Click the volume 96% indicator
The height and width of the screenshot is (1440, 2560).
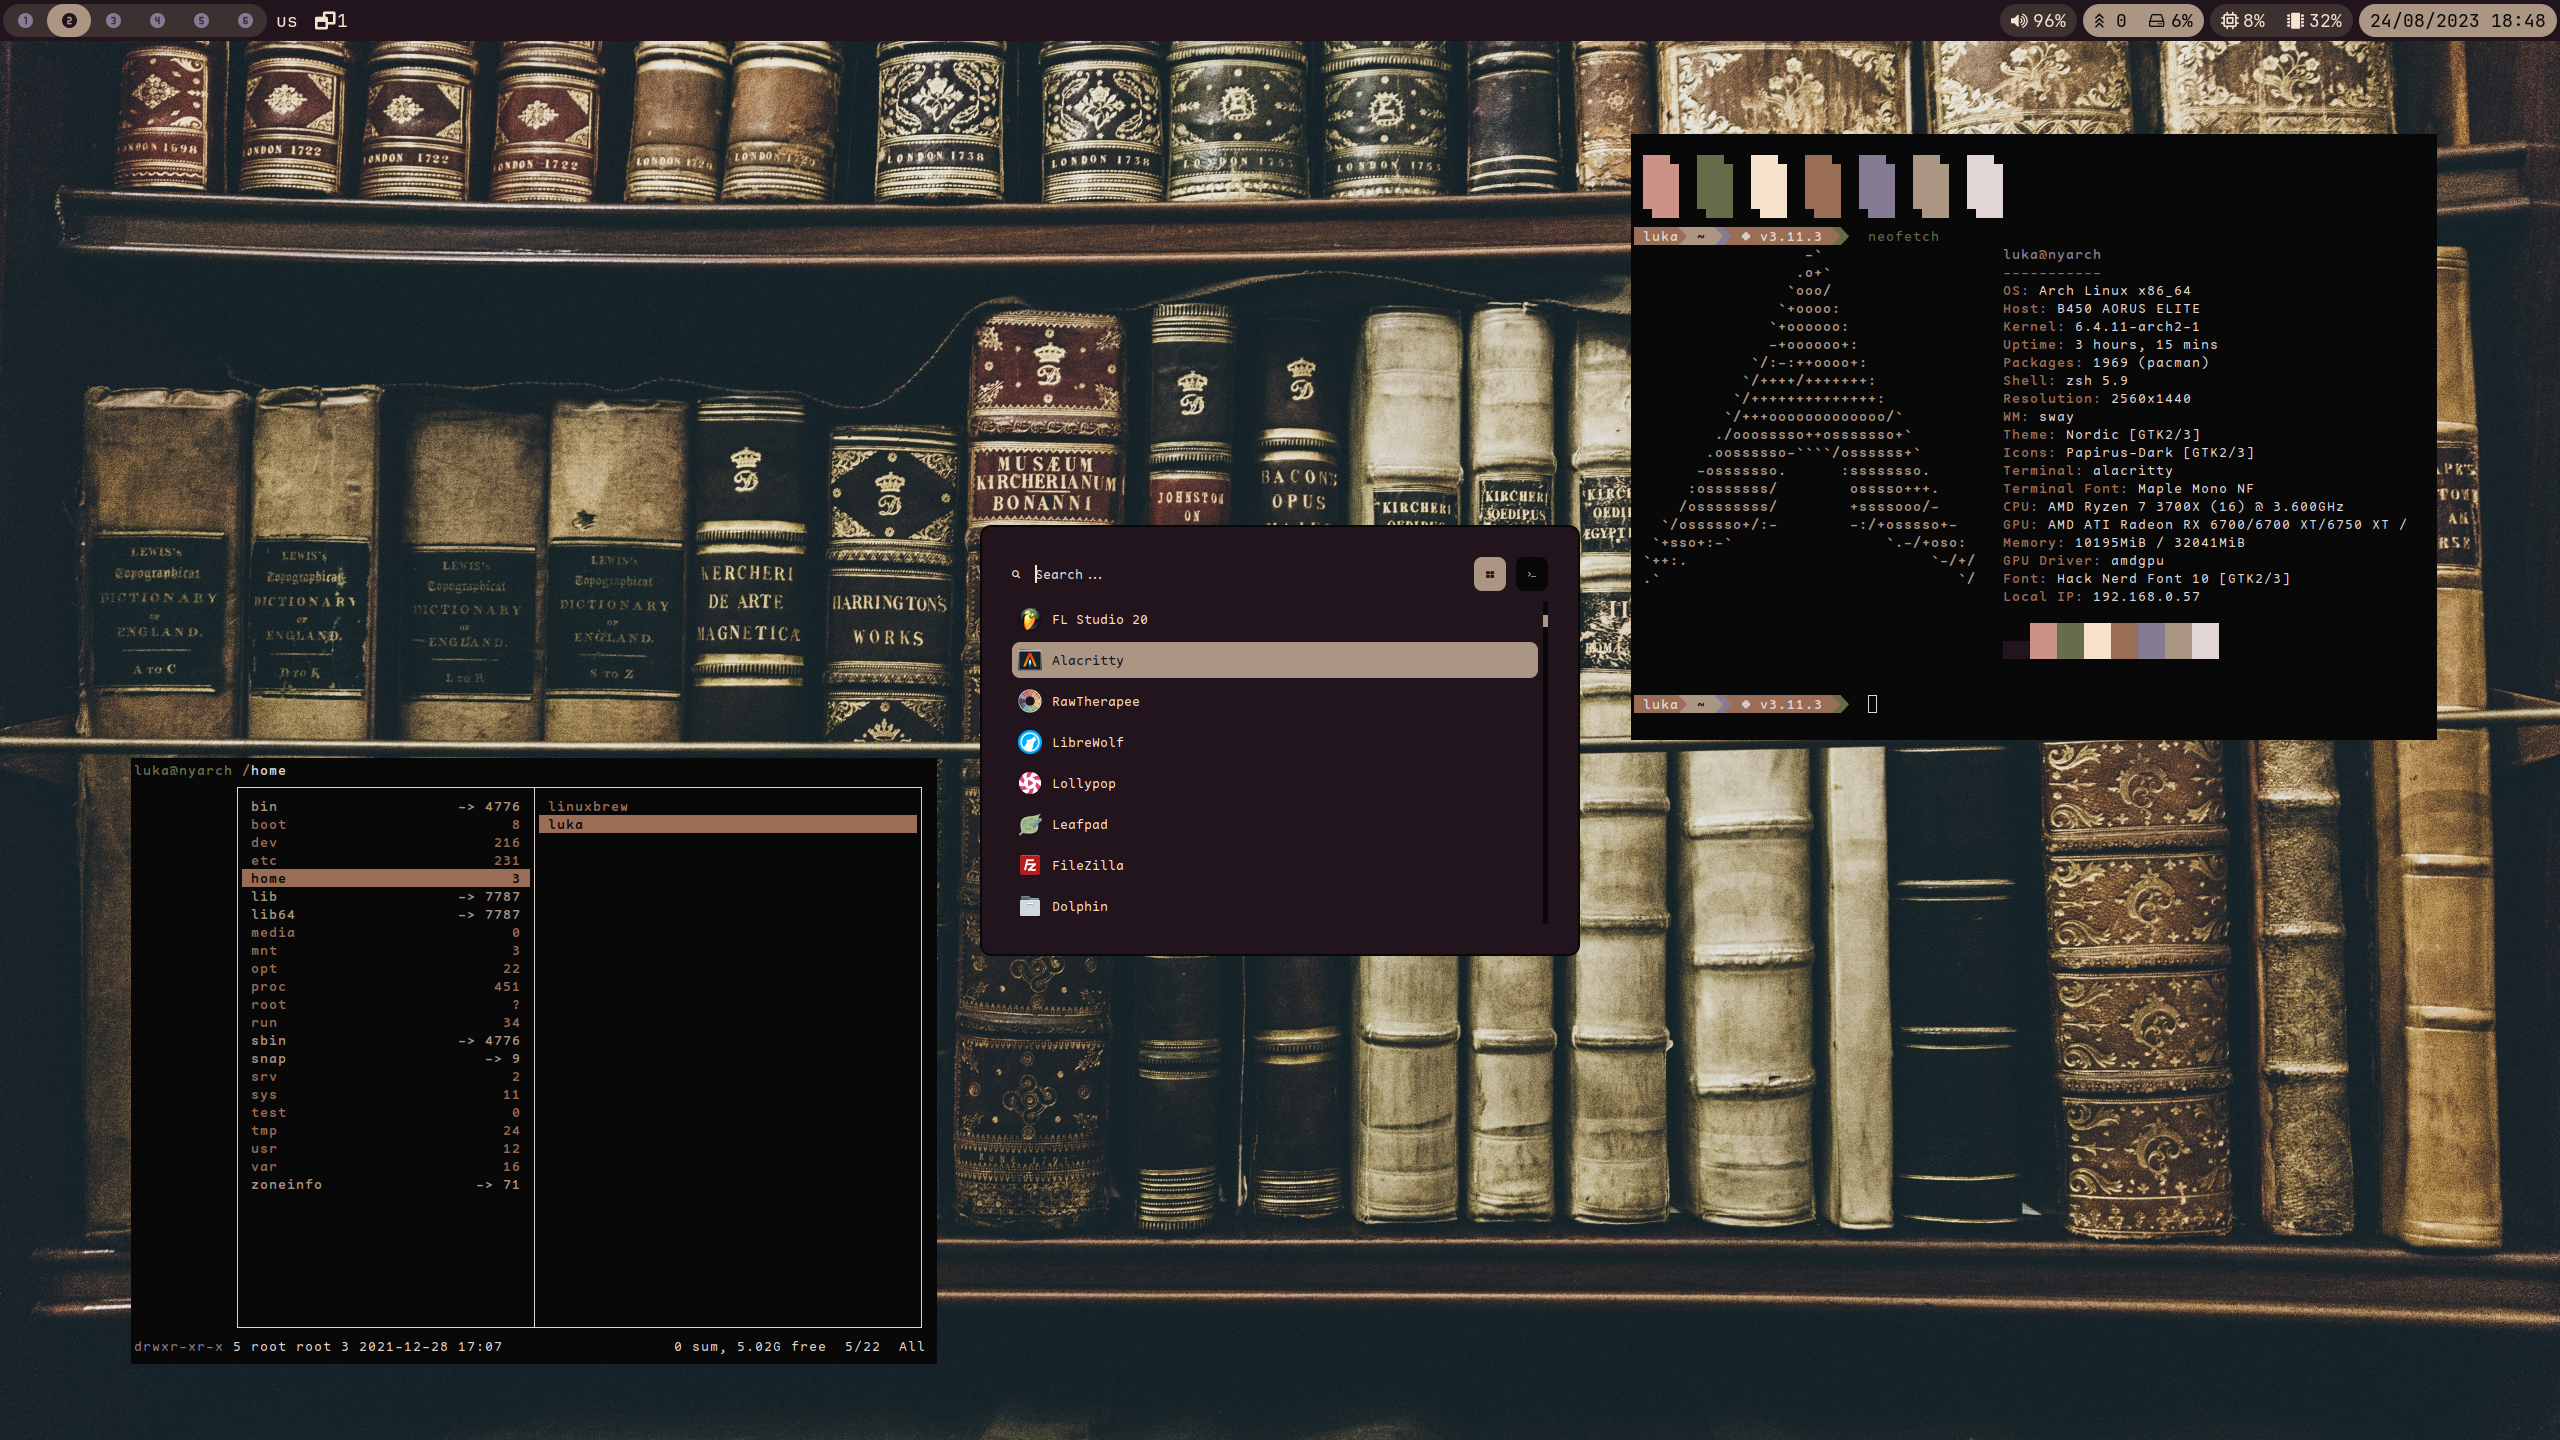2038,20
